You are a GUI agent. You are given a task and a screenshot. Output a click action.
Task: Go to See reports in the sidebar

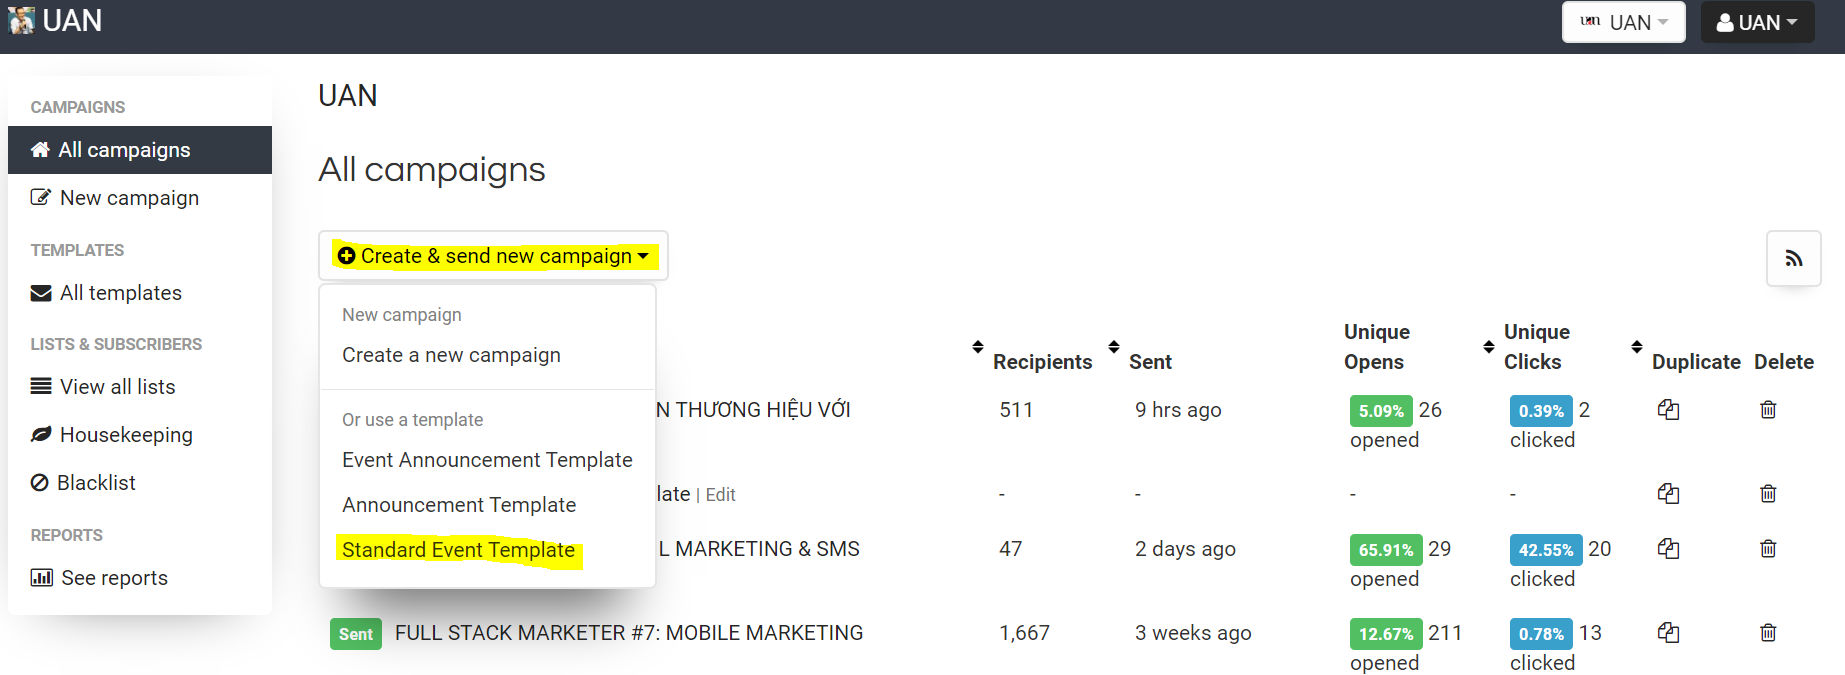114,578
